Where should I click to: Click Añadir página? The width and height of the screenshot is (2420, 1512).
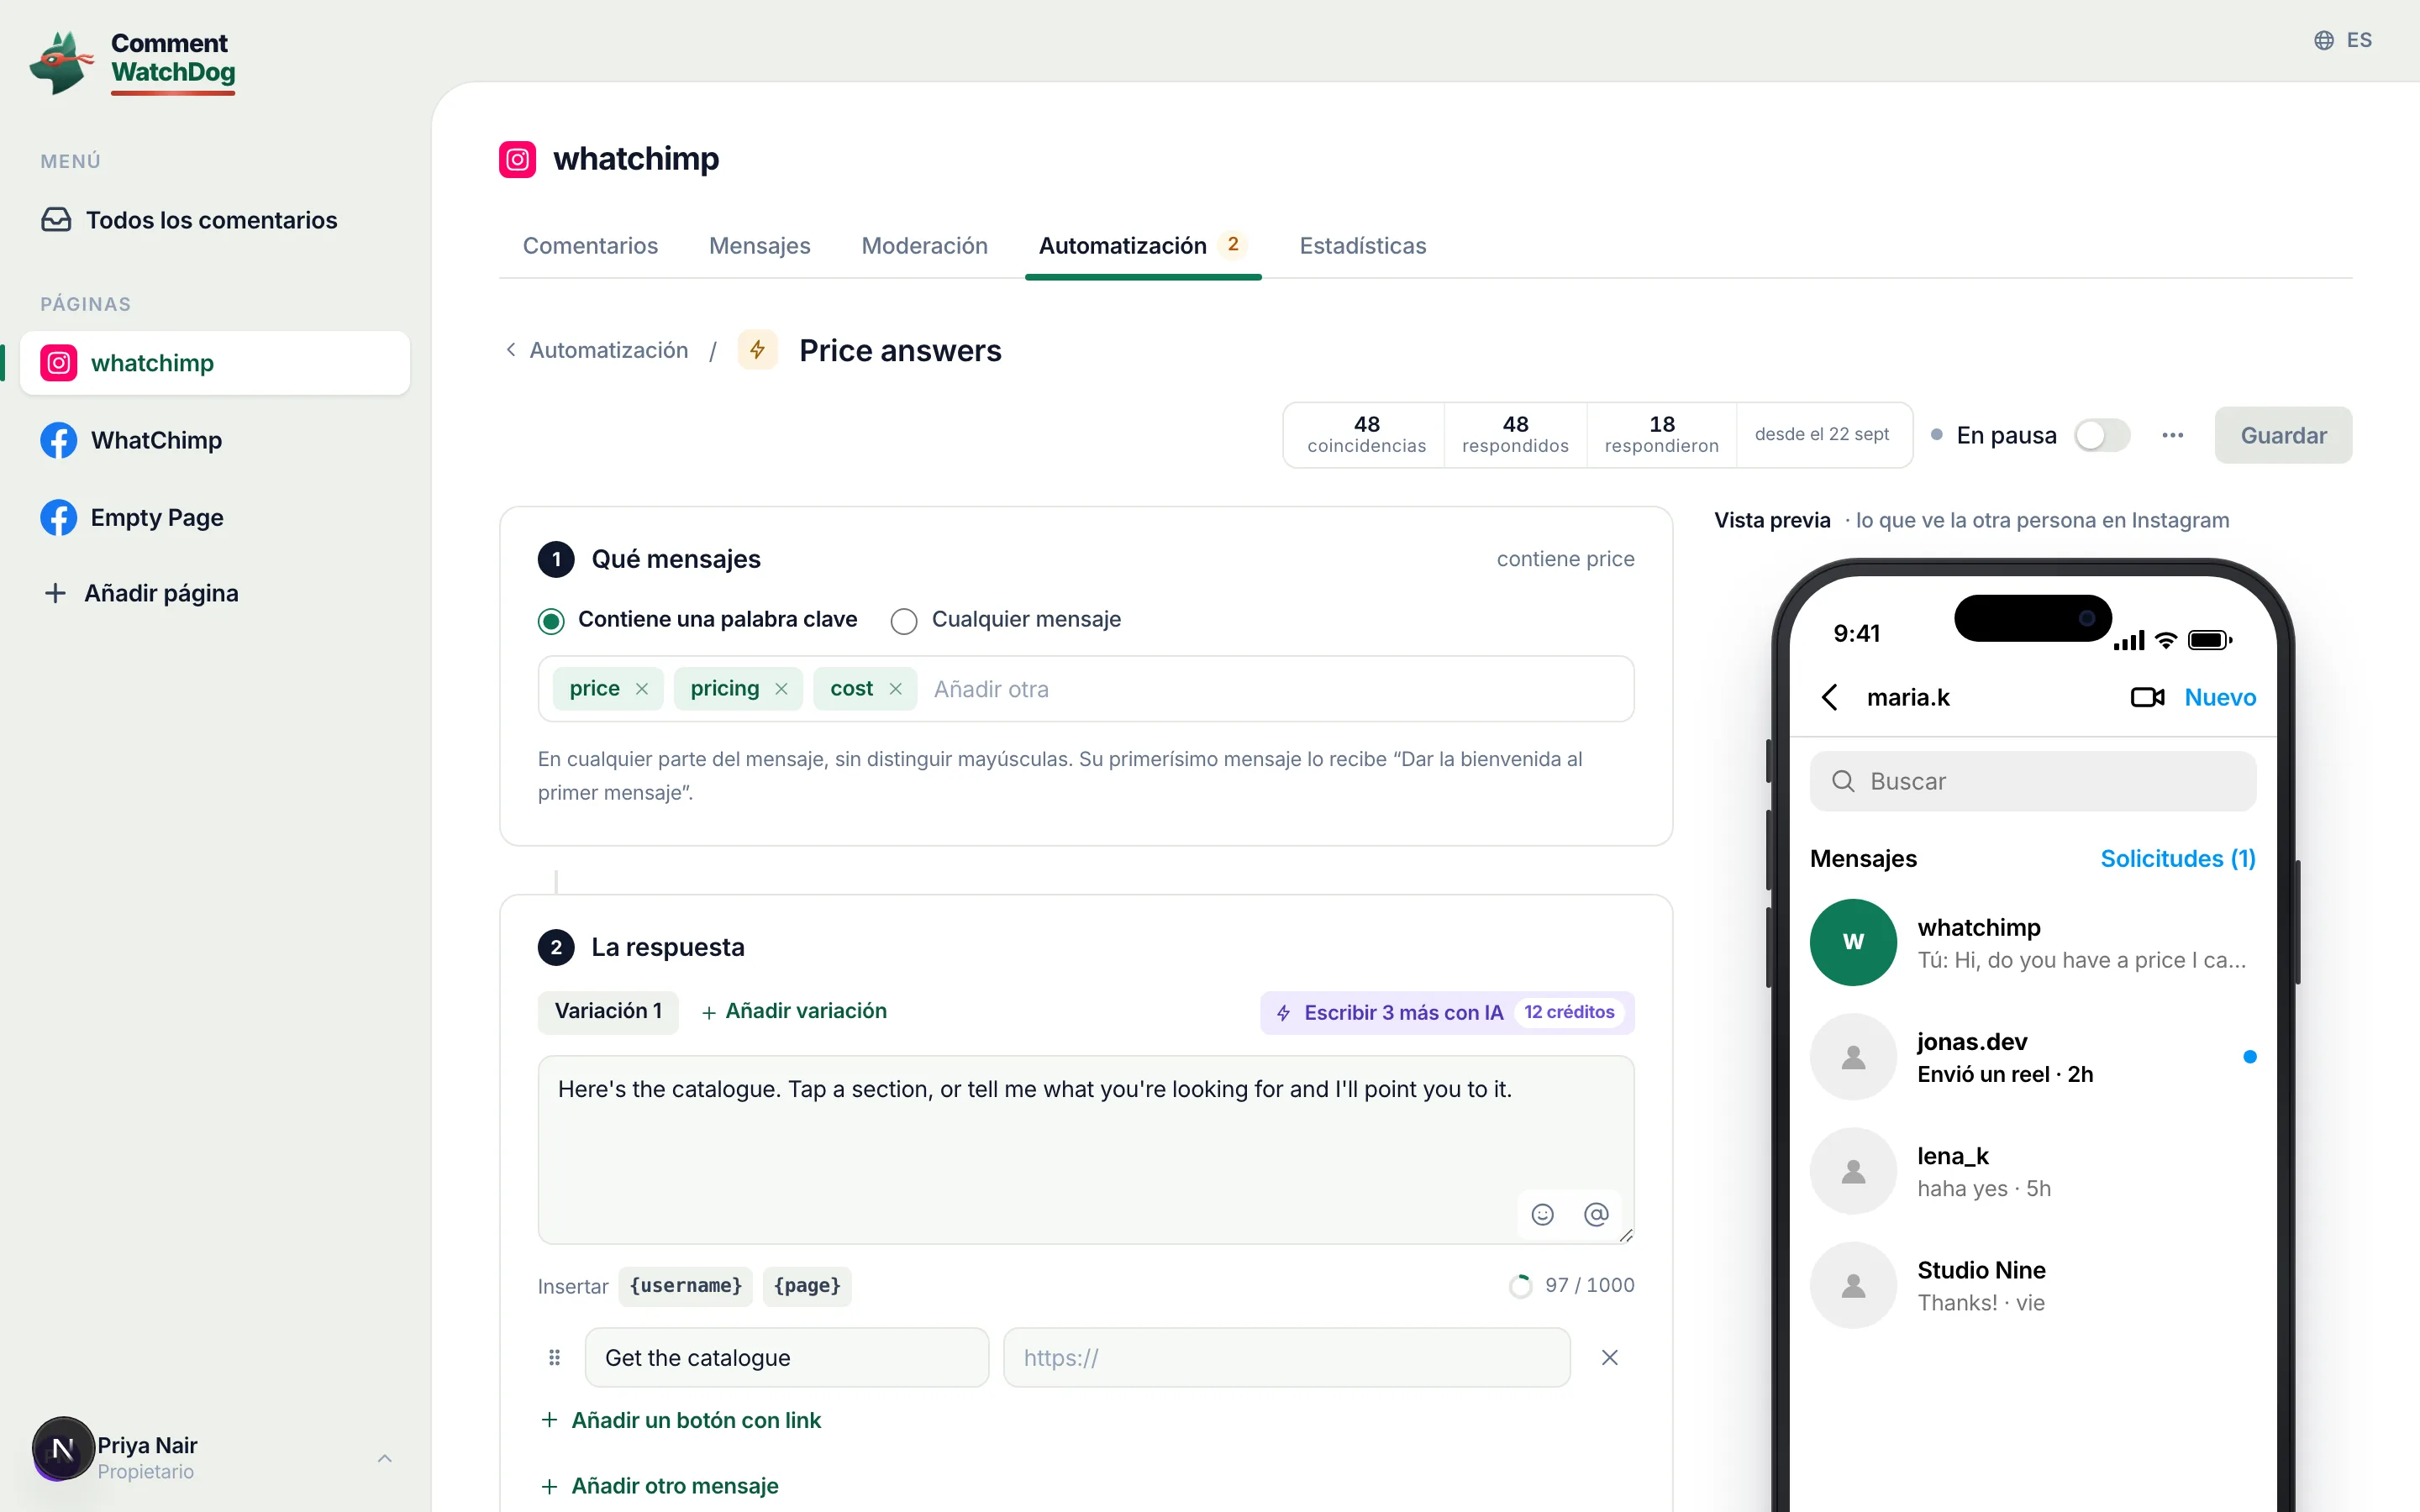(x=142, y=593)
